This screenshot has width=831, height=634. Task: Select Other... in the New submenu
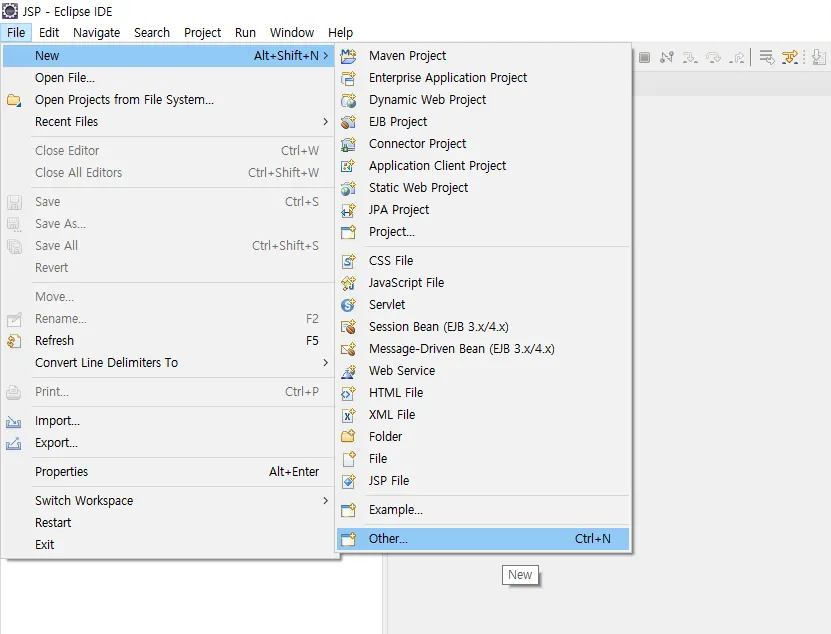coord(483,539)
